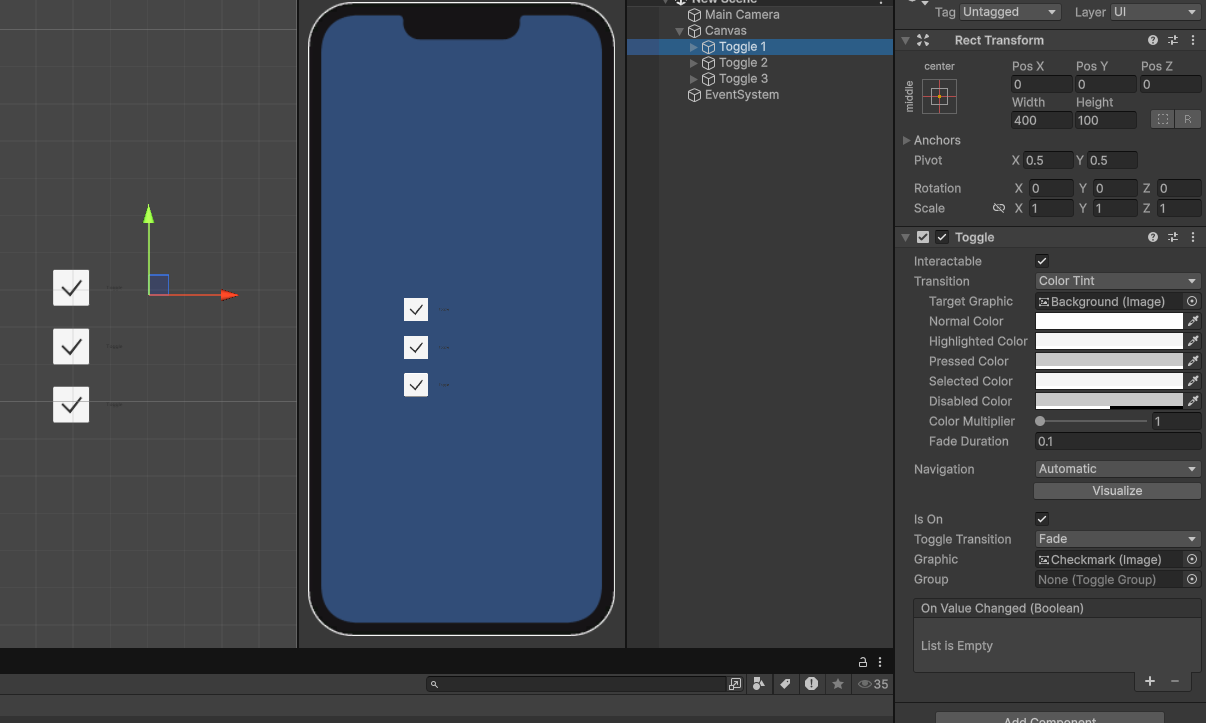Click search by type icon in Project

[759, 684]
